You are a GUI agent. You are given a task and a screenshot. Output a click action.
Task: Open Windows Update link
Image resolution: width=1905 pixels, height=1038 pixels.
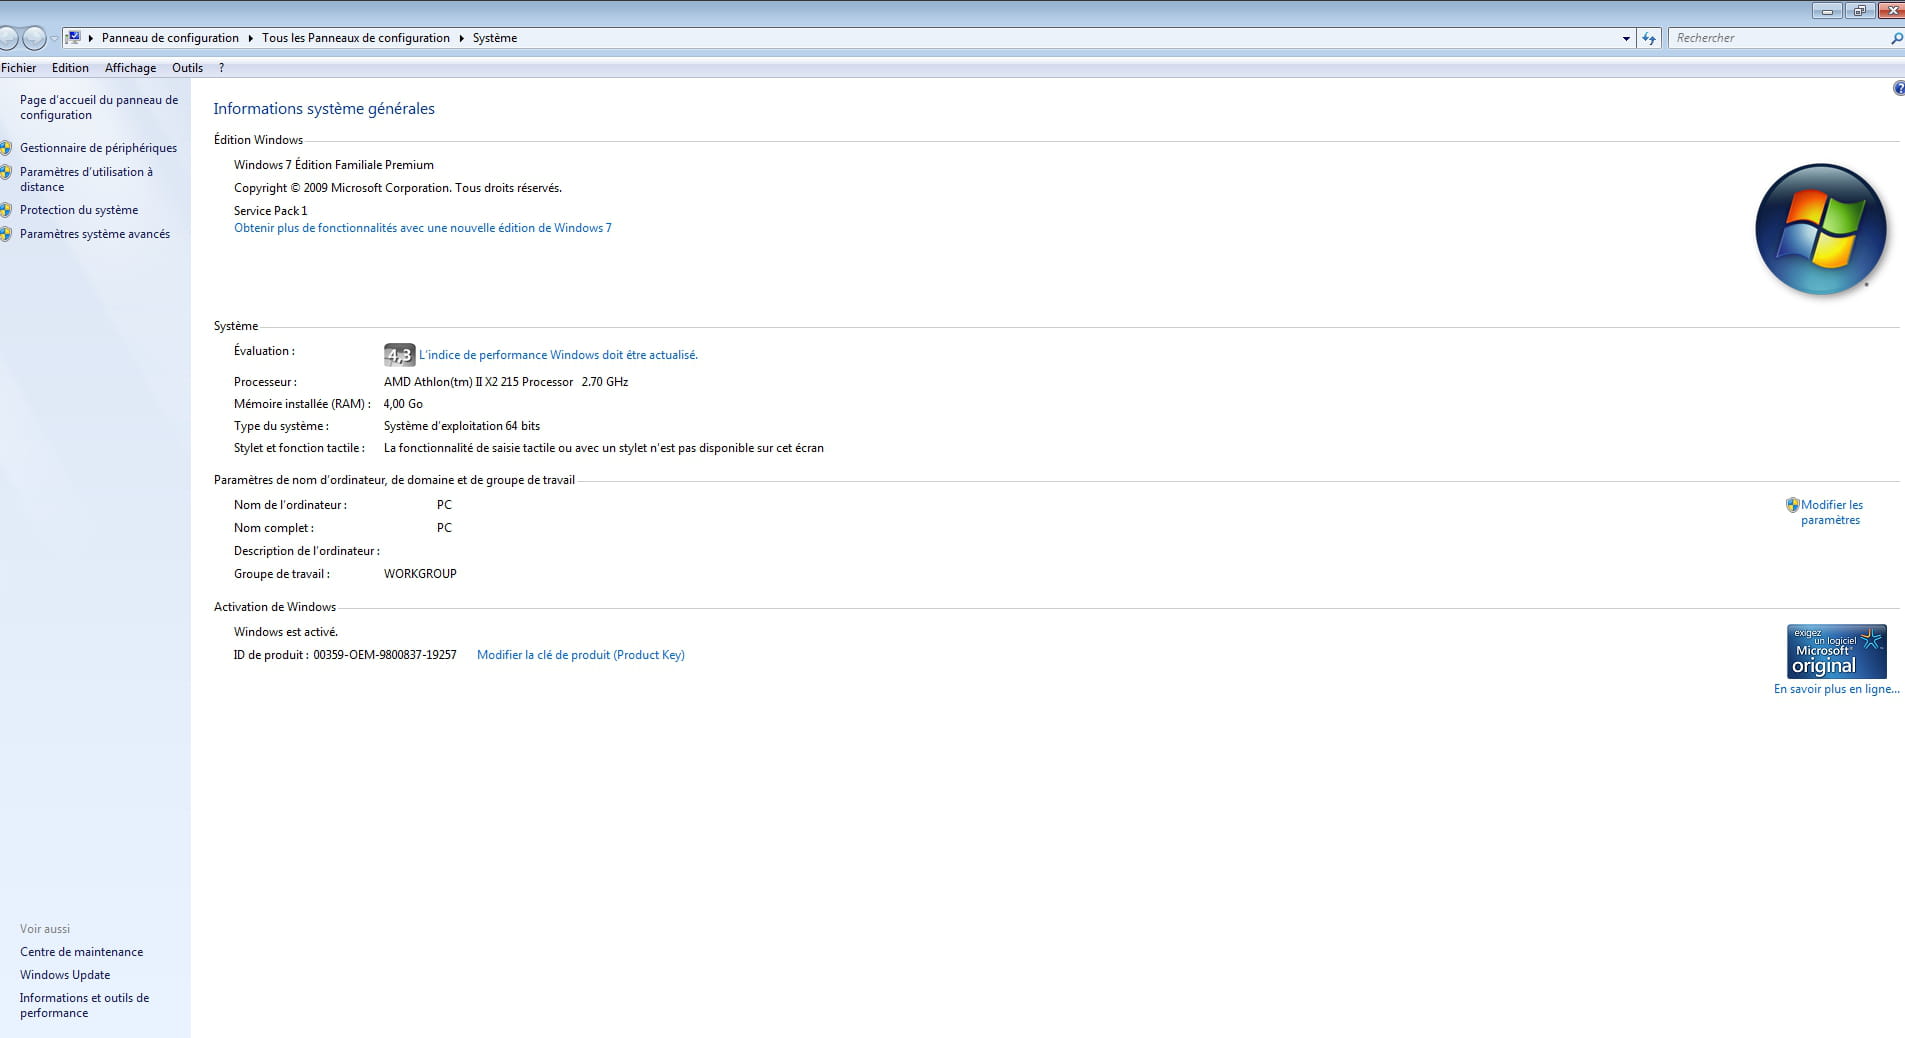(65, 975)
